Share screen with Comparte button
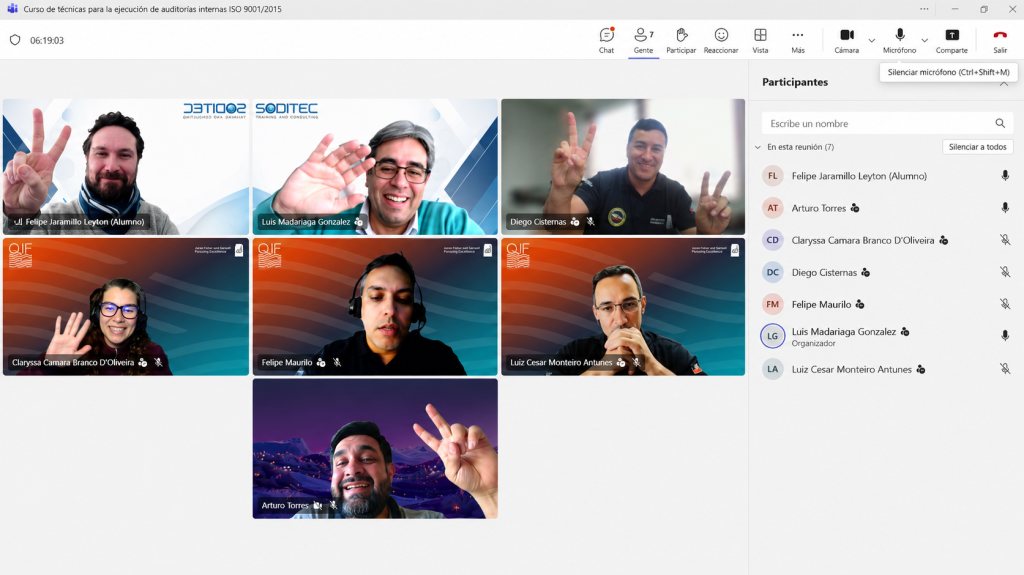 coord(952,41)
